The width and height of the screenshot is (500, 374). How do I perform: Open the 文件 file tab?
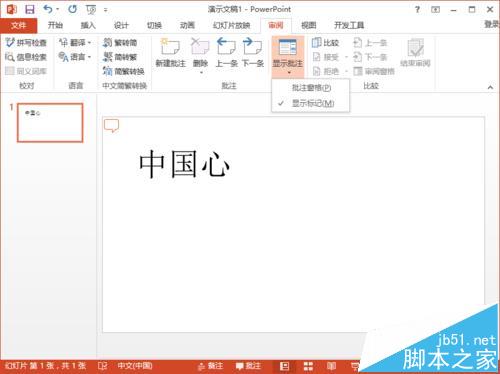pyautogui.click(x=19, y=25)
